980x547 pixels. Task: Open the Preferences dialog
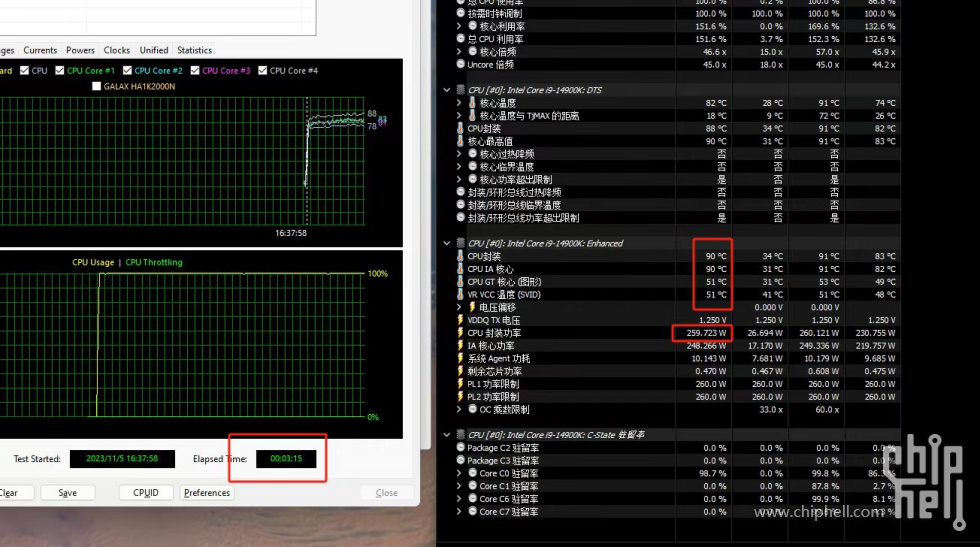tap(207, 493)
